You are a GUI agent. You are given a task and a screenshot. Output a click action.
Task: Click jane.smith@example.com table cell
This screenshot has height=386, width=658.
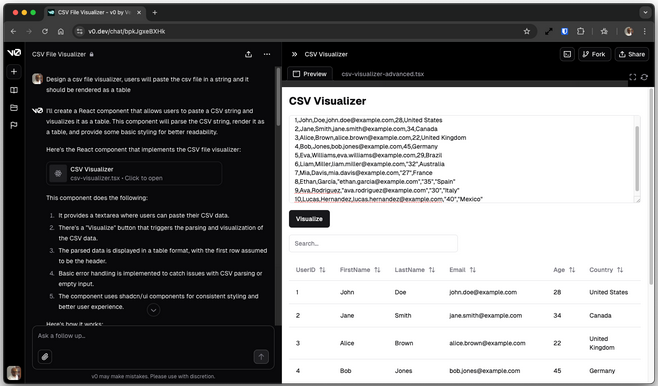click(486, 316)
